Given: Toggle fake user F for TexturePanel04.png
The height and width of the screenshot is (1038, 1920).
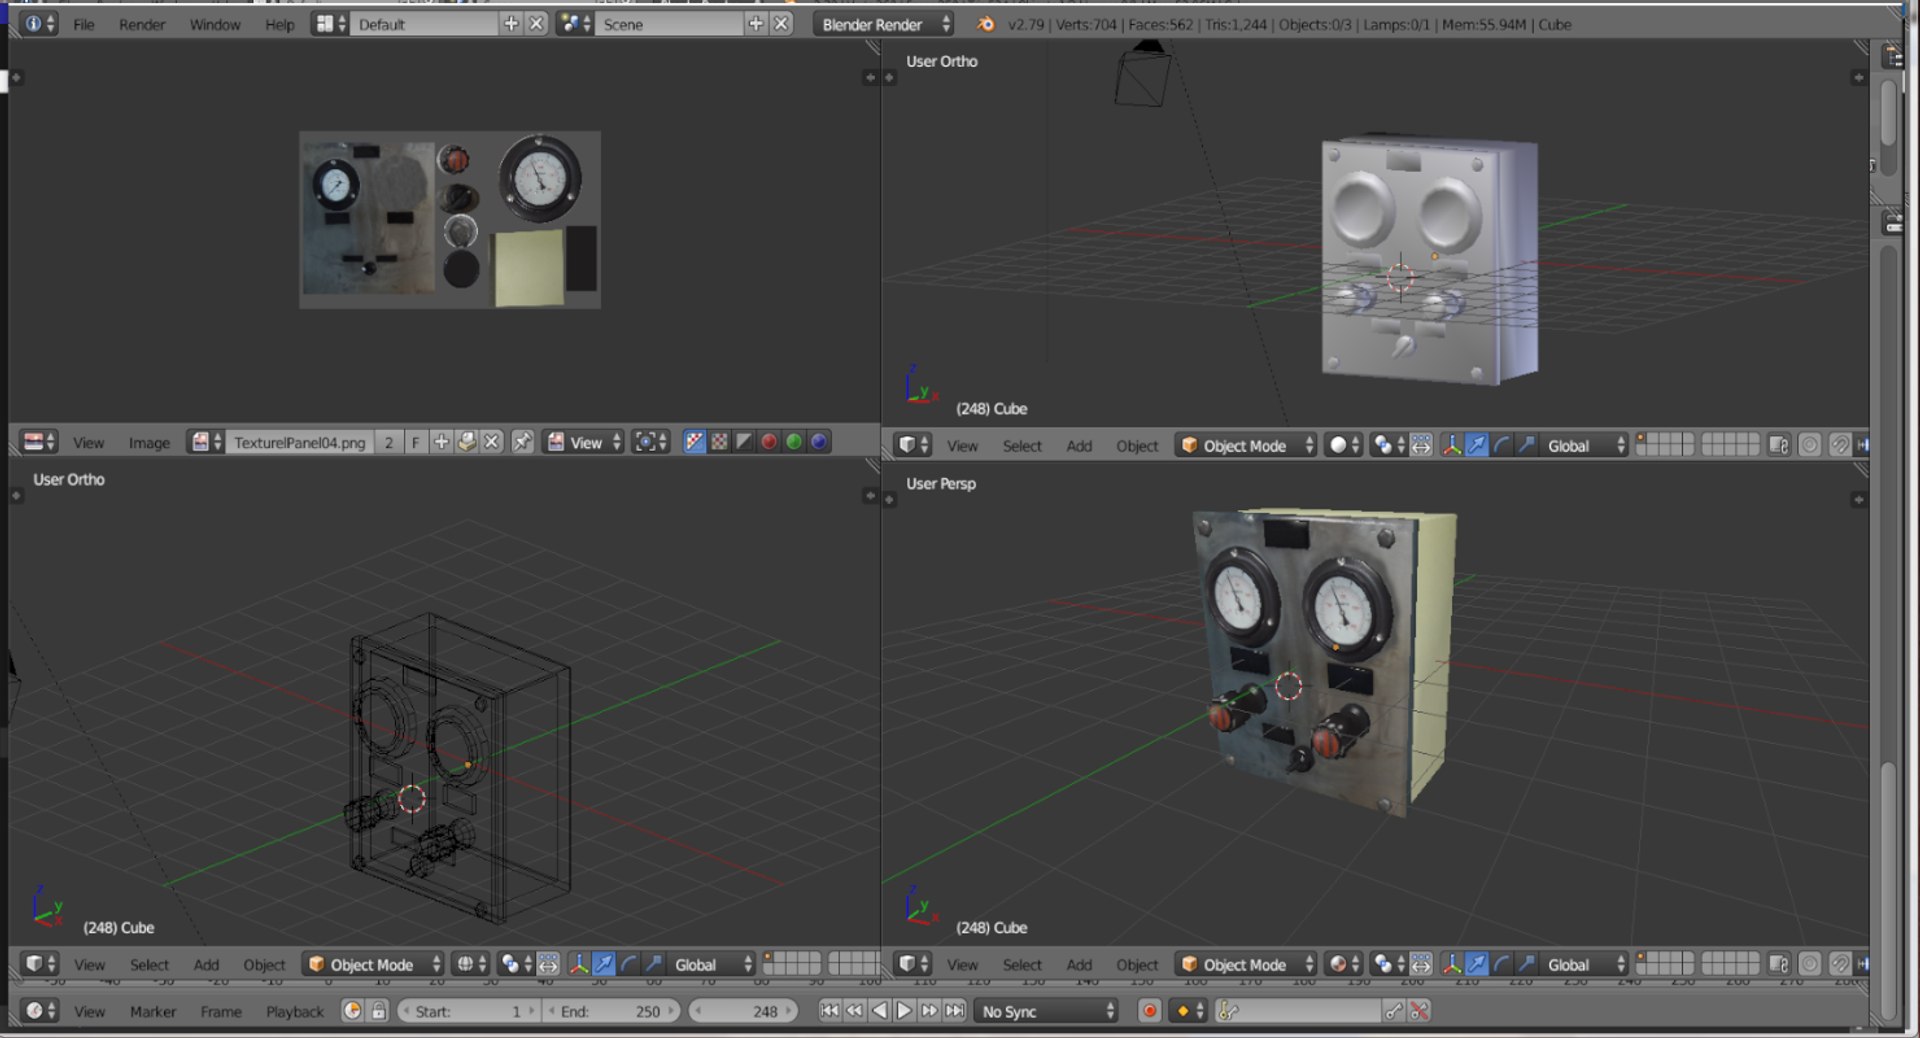Looking at the screenshot, I should (x=415, y=442).
